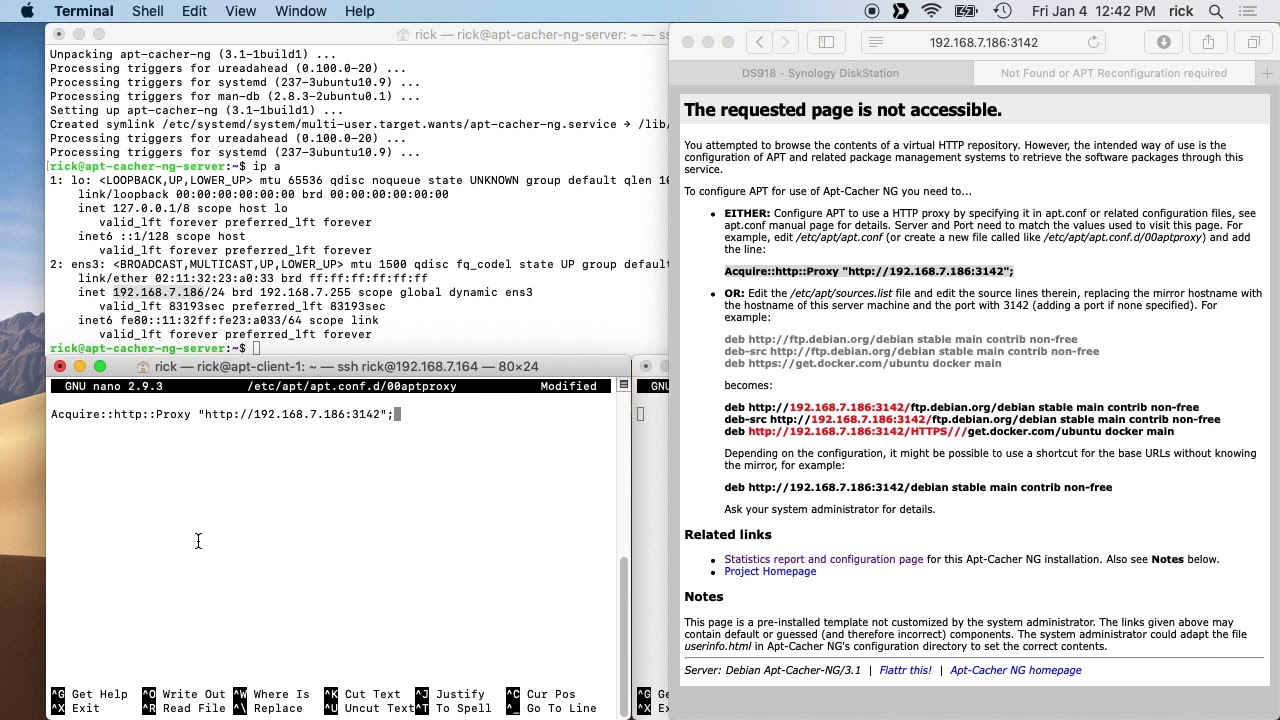Click the ^R Read File nano shortcut

pyautogui.click(x=184, y=708)
